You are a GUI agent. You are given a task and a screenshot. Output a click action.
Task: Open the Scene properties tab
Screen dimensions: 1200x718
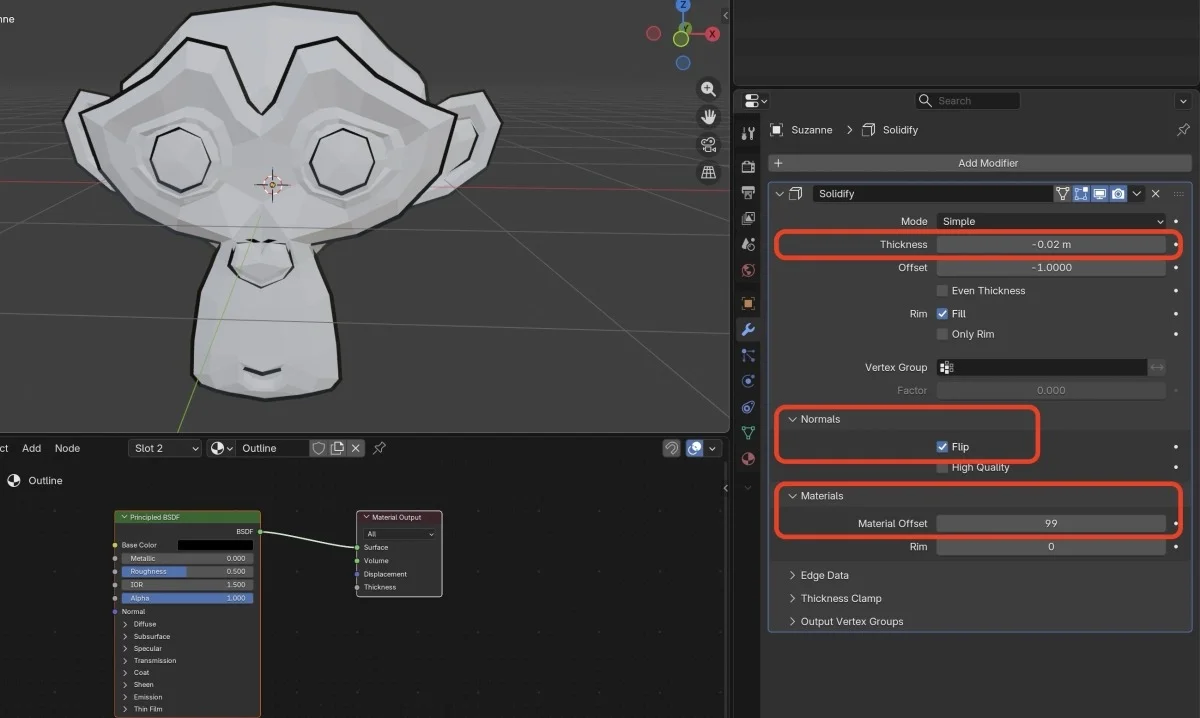(x=748, y=244)
